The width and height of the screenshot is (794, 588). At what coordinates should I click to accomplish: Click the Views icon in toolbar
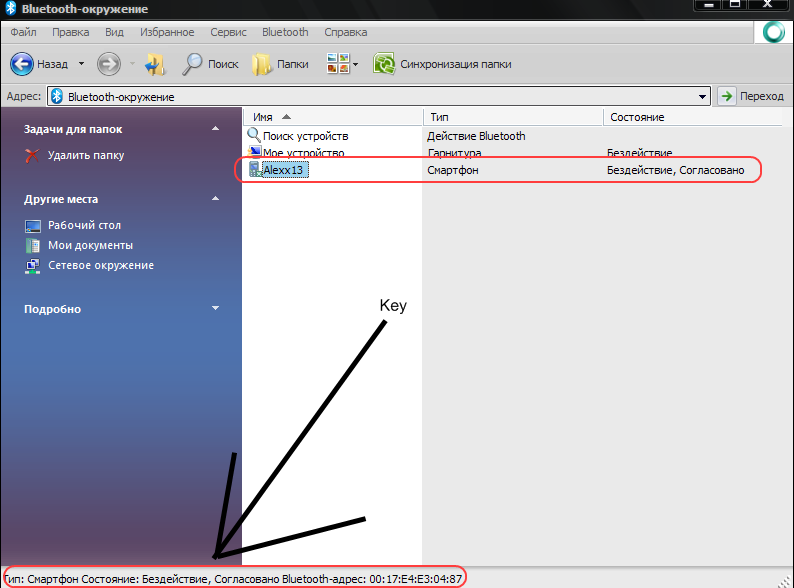(337, 64)
